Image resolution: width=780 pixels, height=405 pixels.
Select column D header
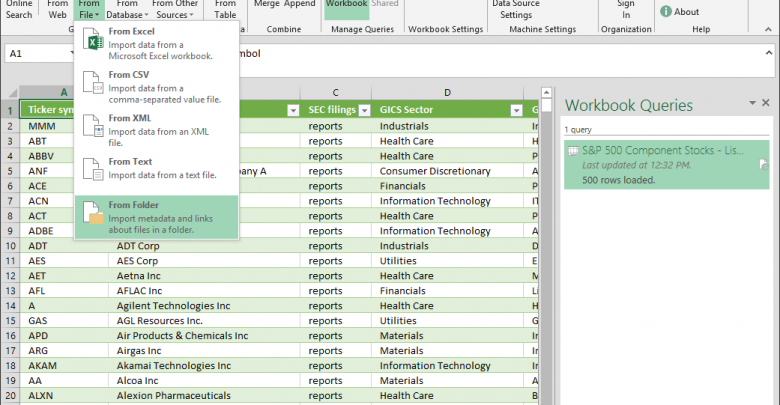447,93
